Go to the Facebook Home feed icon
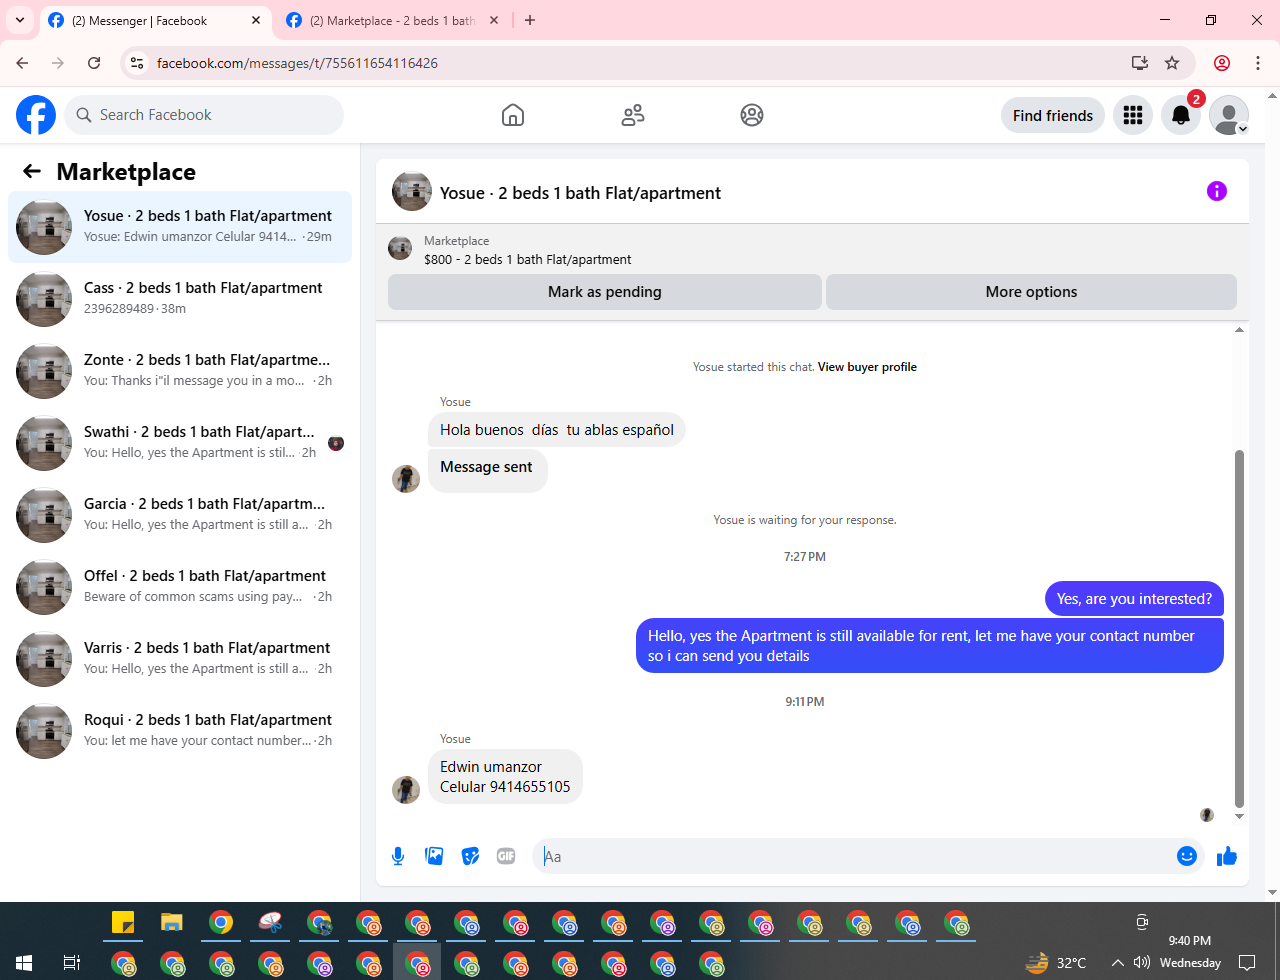 (513, 115)
